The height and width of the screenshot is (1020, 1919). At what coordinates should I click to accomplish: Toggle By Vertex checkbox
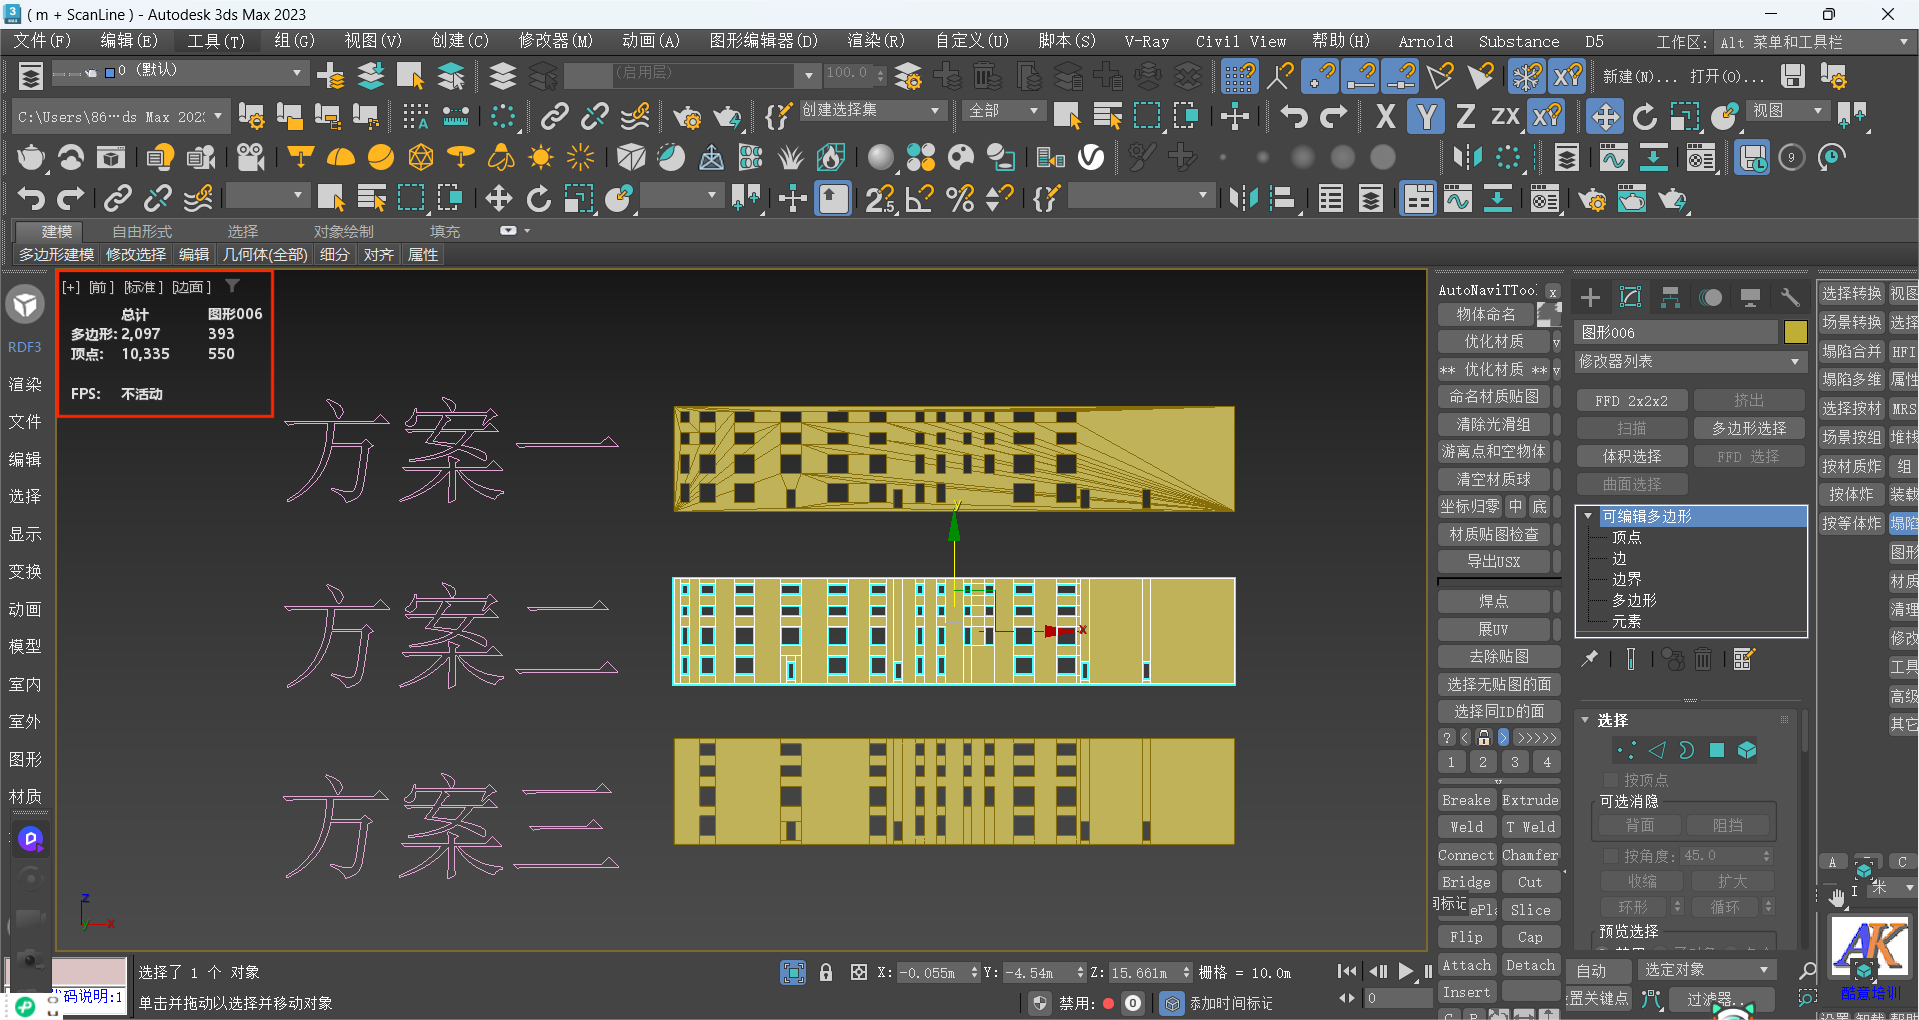[x=1611, y=780]
